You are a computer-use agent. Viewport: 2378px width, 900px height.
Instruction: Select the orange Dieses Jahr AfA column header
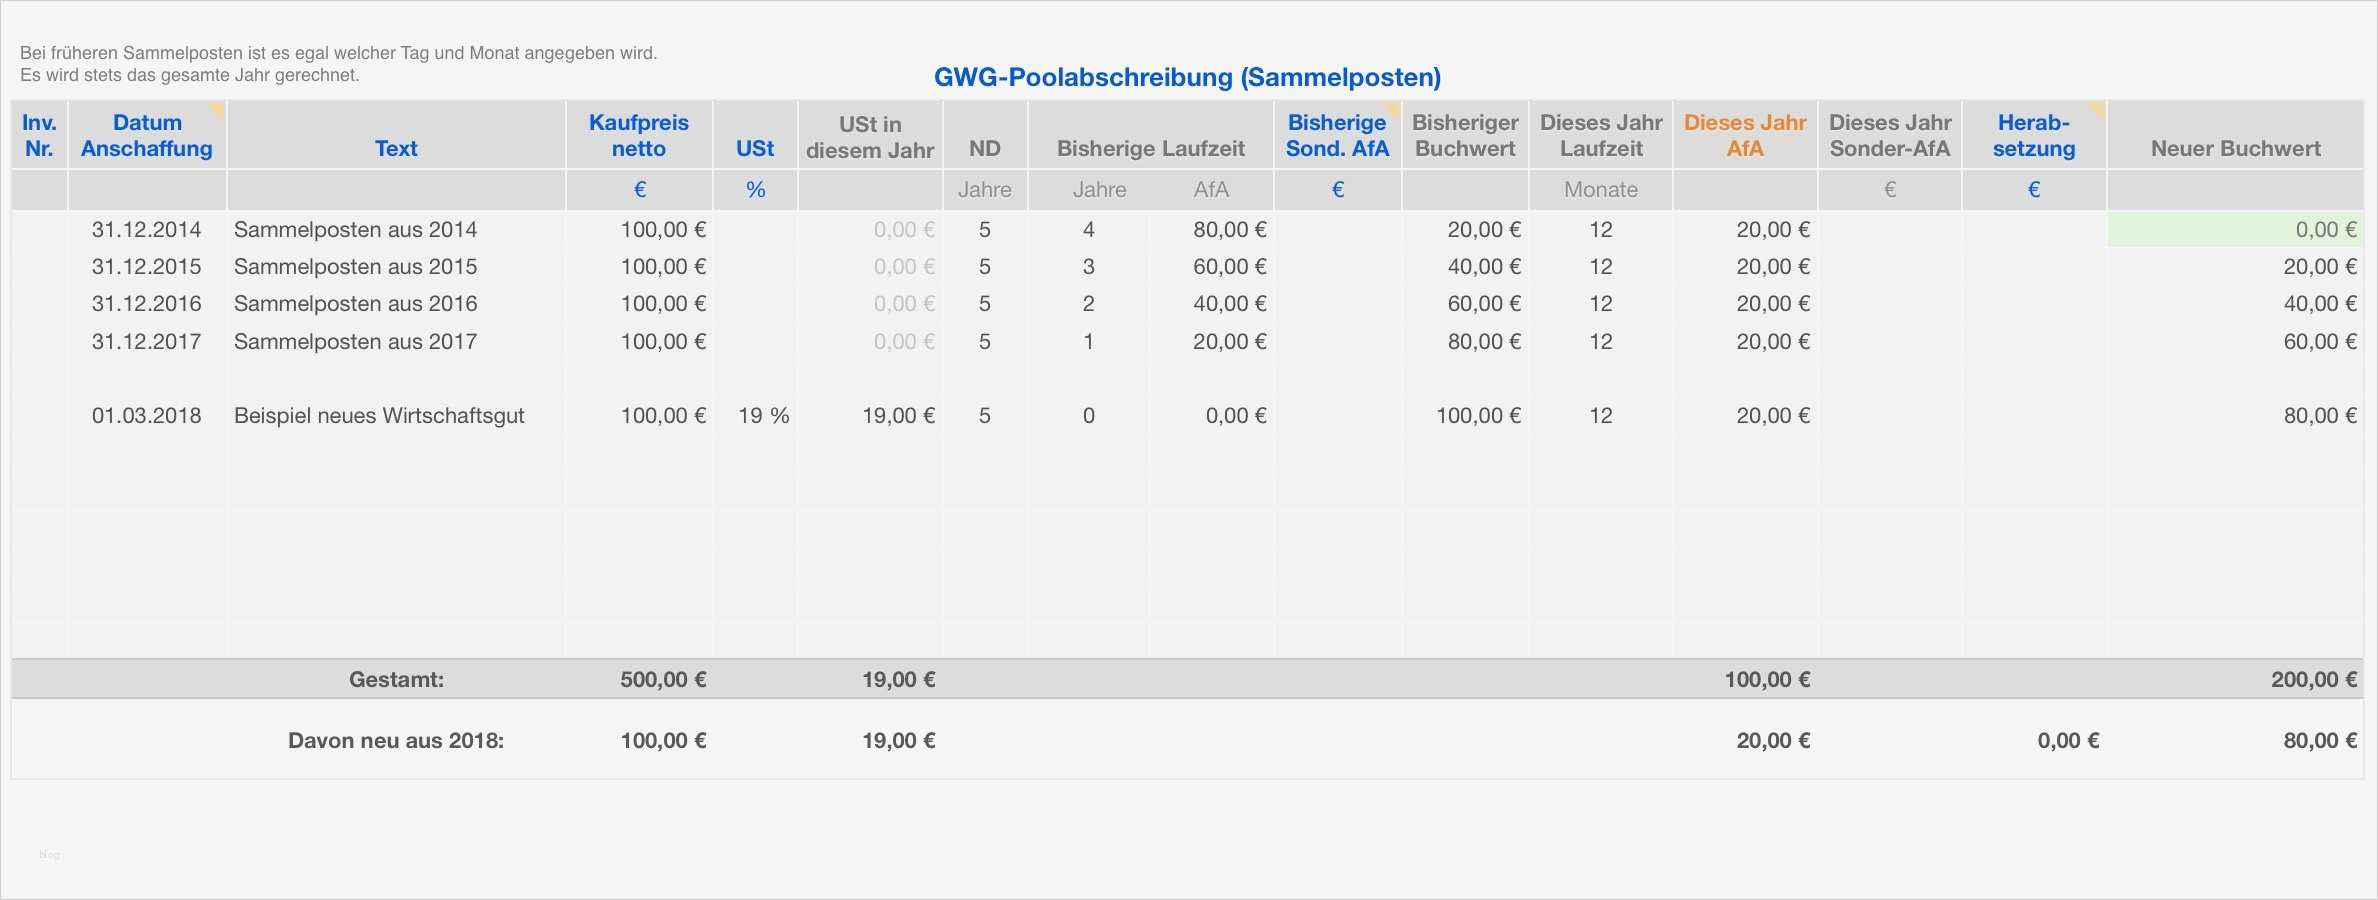(1745, 134)
